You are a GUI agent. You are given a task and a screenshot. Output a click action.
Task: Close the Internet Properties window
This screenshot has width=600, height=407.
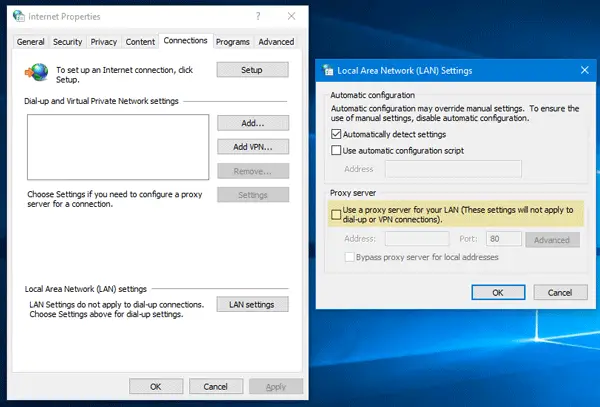[292, 16]
